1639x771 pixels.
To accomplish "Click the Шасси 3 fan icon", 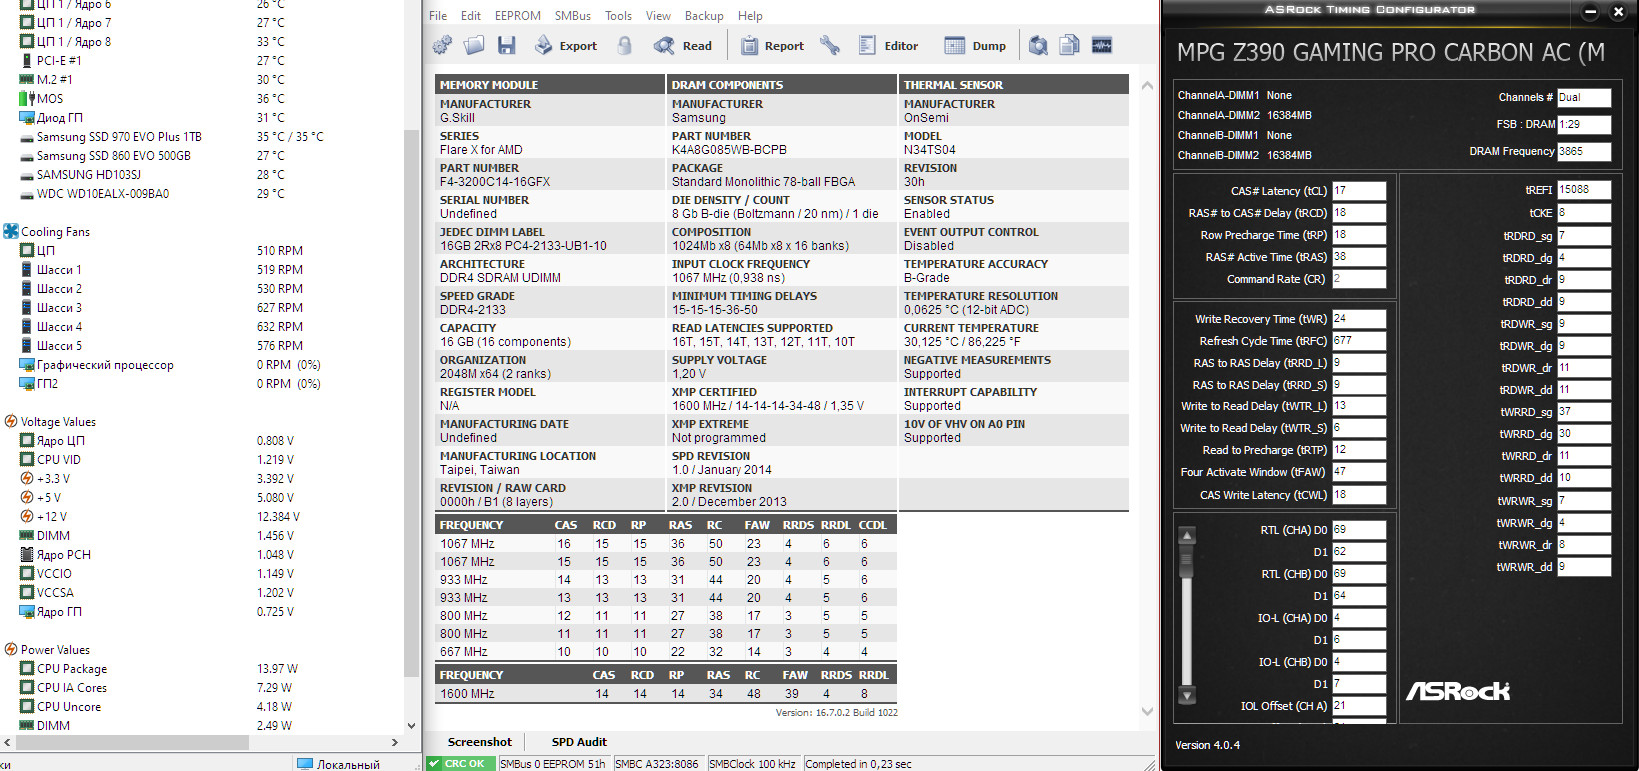I will 27,307.
